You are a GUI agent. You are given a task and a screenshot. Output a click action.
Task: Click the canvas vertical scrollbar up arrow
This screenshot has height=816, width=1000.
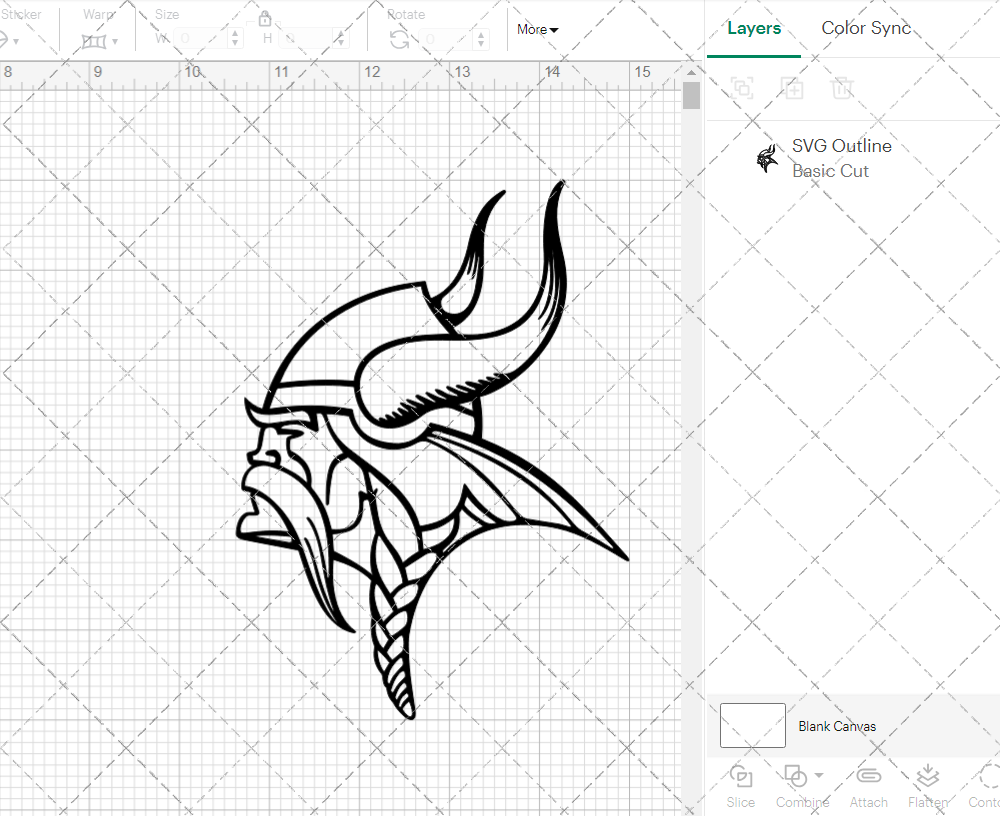[x=691, y=73]
